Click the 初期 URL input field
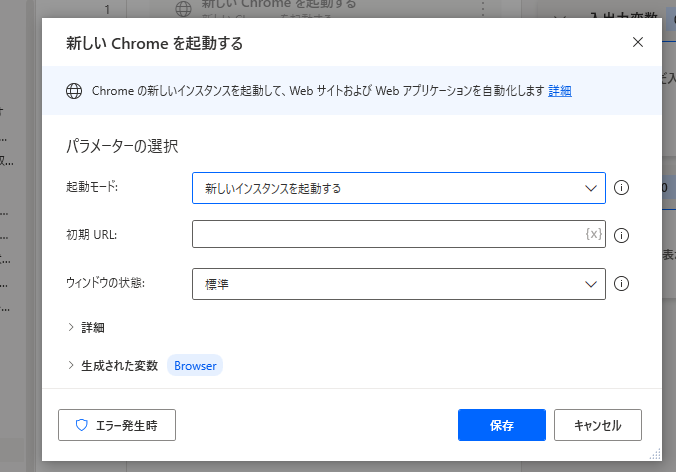The image size is (676, 472). click(x=399, y=234)
